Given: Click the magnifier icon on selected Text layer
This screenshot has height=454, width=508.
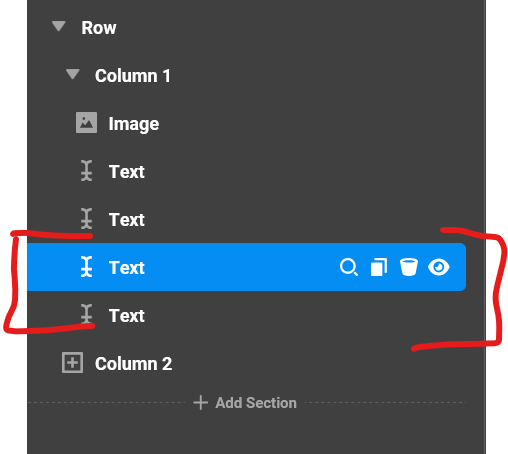Looking at the screenshot, I should (x=349, y=267).
